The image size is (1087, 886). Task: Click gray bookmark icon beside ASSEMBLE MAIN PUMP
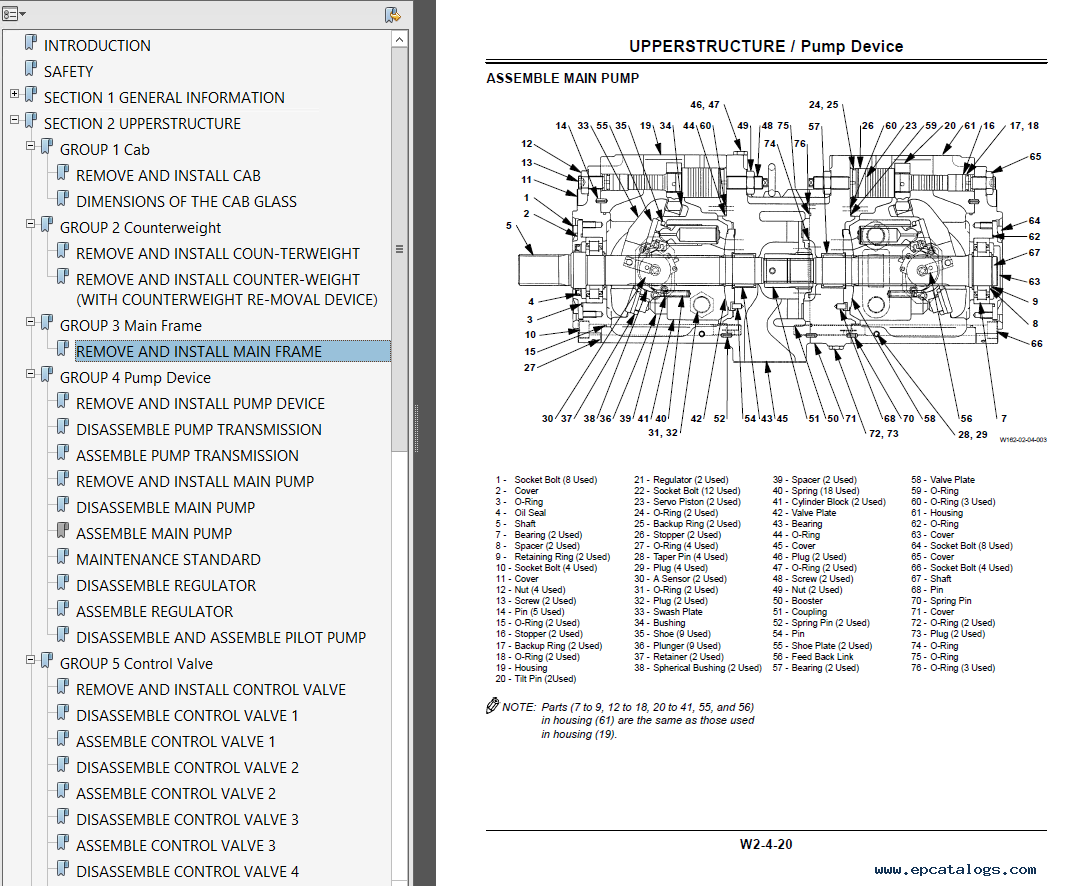click(x=62, y=531)
